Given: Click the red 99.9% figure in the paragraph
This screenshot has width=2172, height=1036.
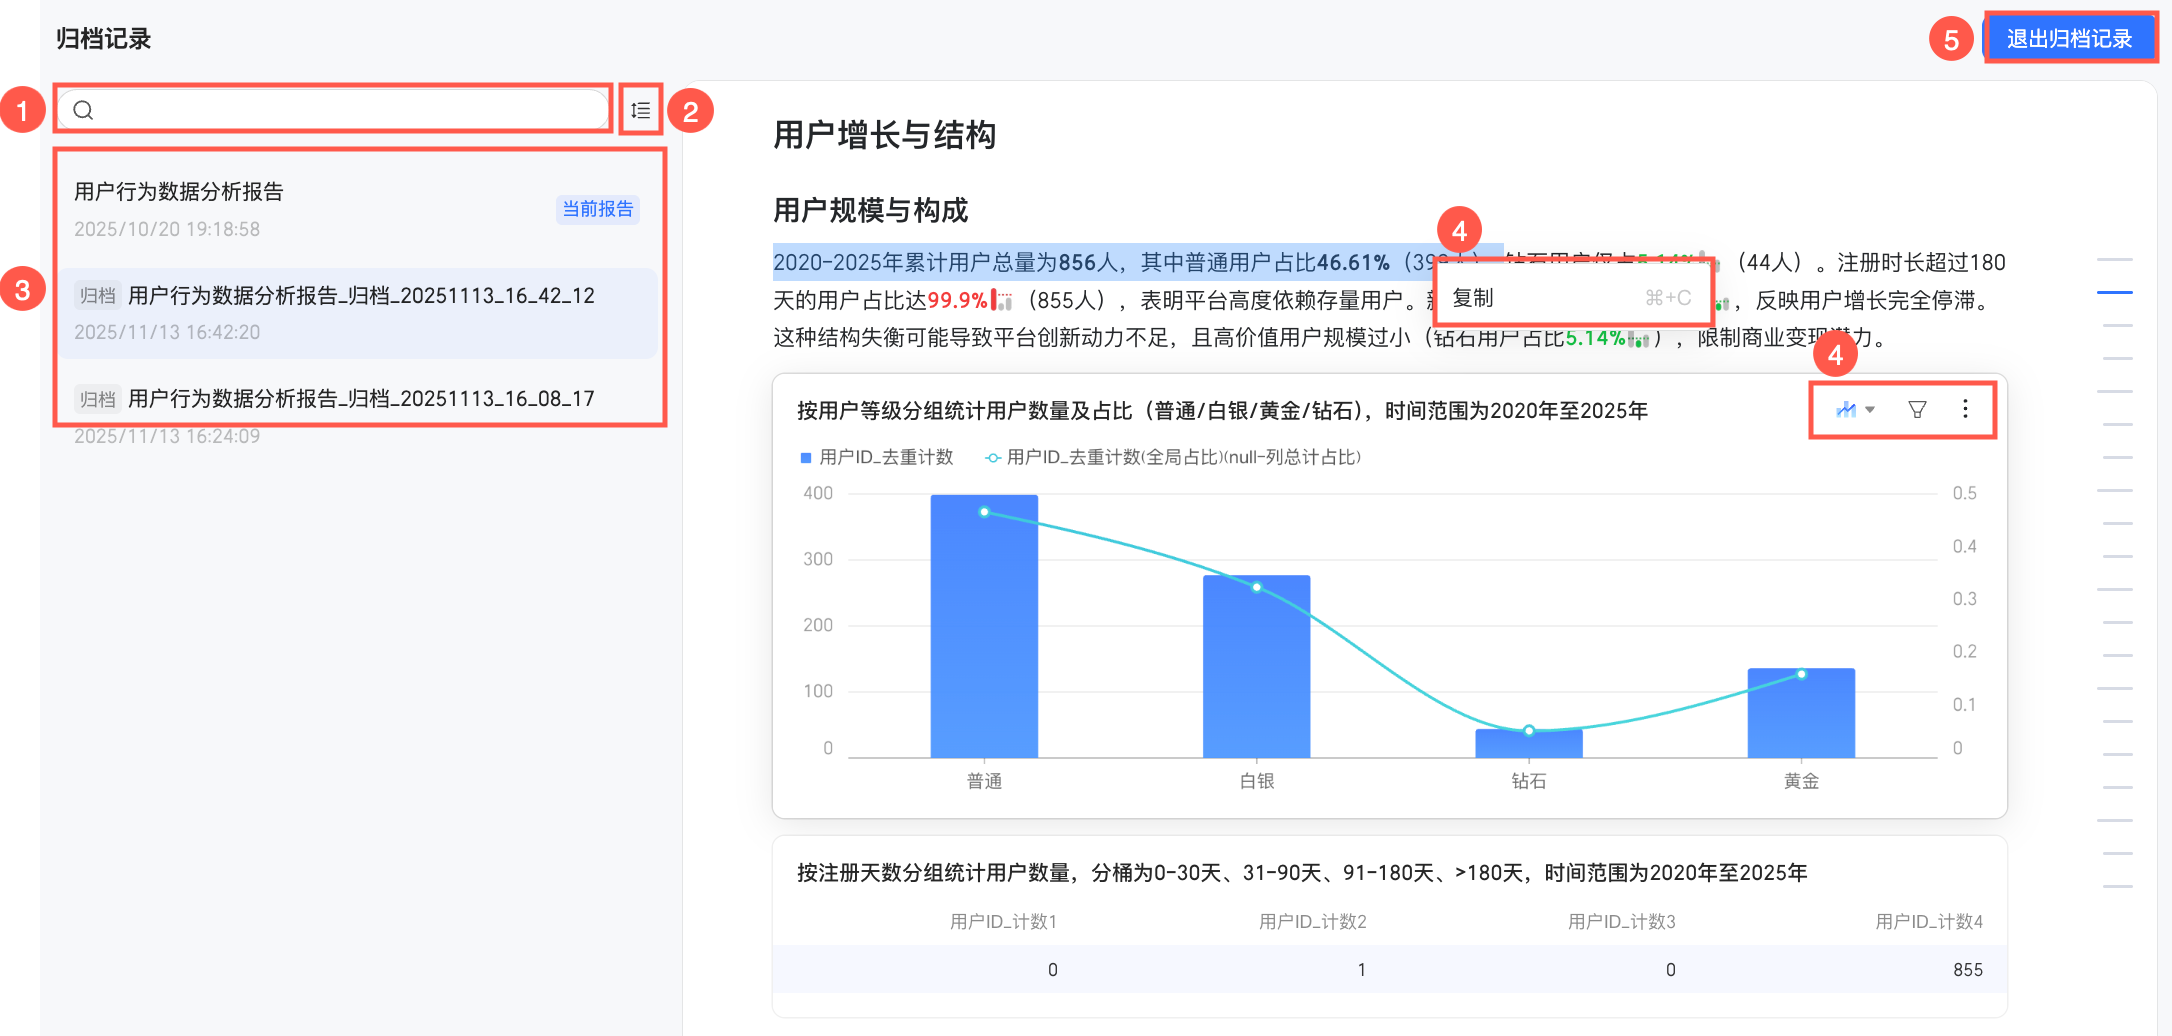Looking at the screenshot, I should pos(957,300).
